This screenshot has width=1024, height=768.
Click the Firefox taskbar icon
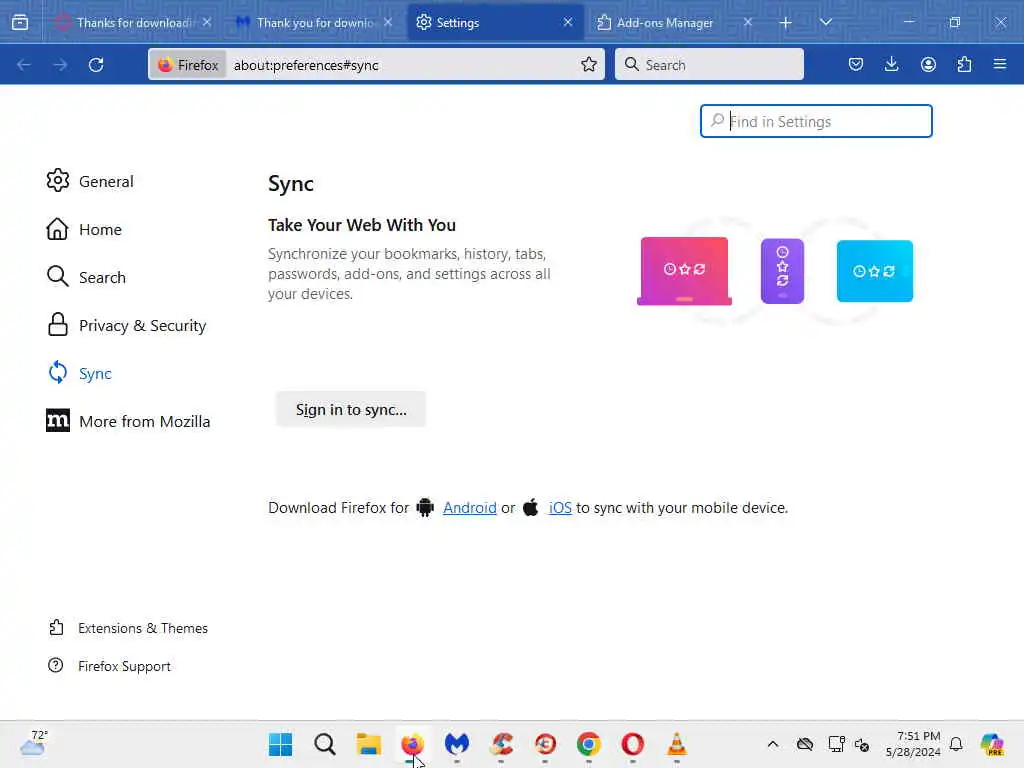coord(413,744)
